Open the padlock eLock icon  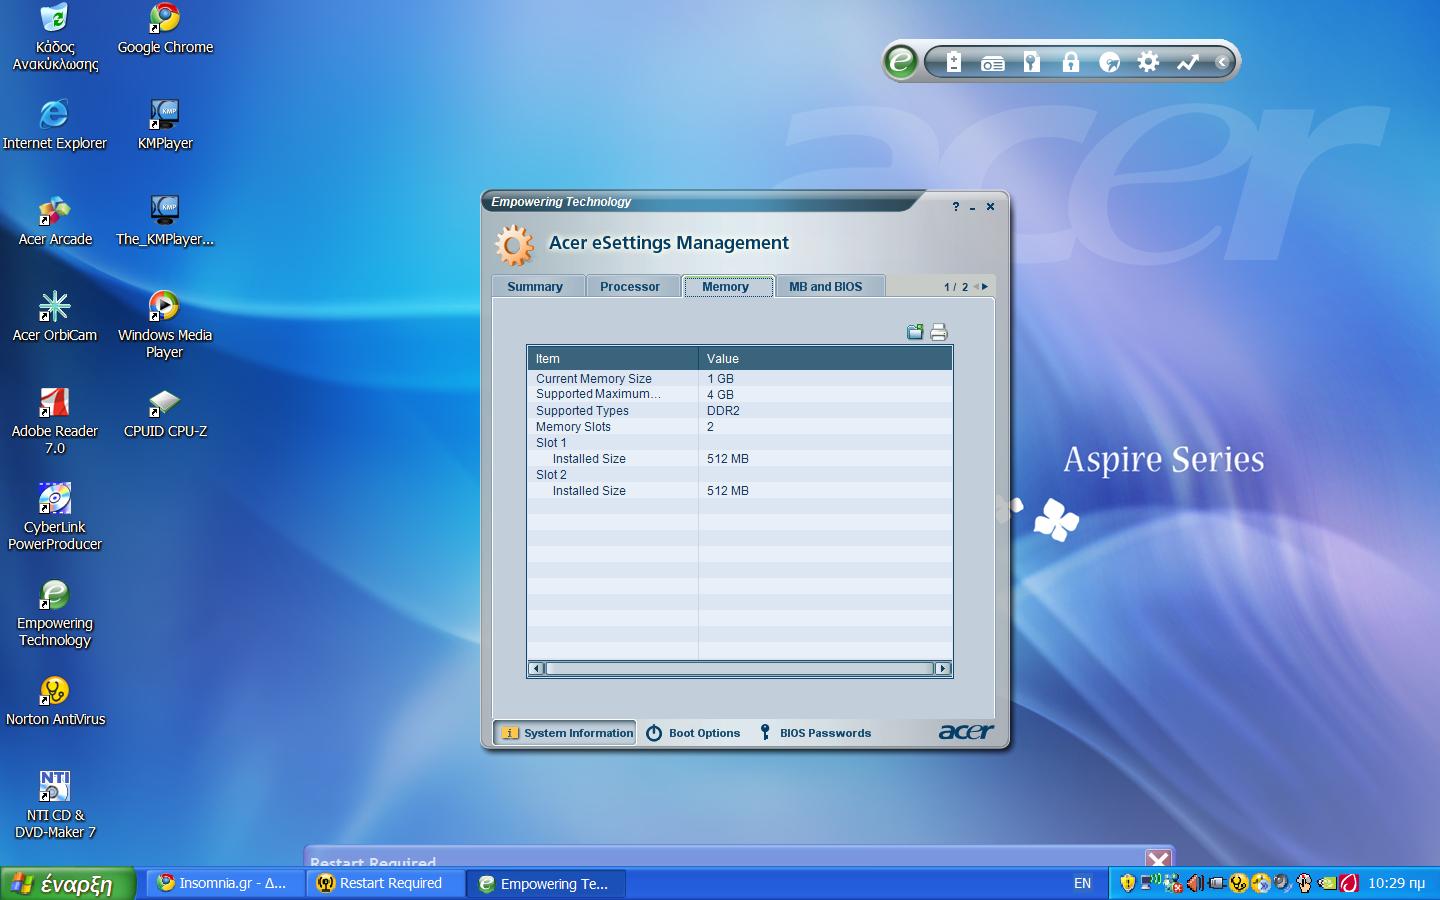(1070, 62)
